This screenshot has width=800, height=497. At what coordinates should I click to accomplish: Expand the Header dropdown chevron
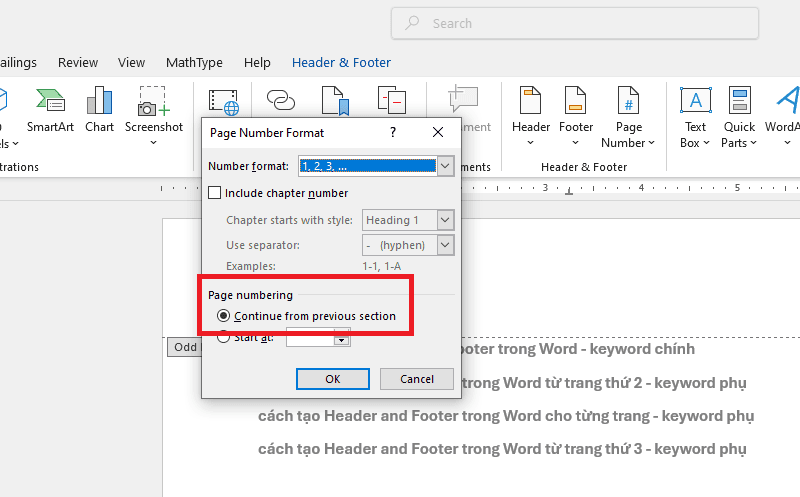[531, 143]
